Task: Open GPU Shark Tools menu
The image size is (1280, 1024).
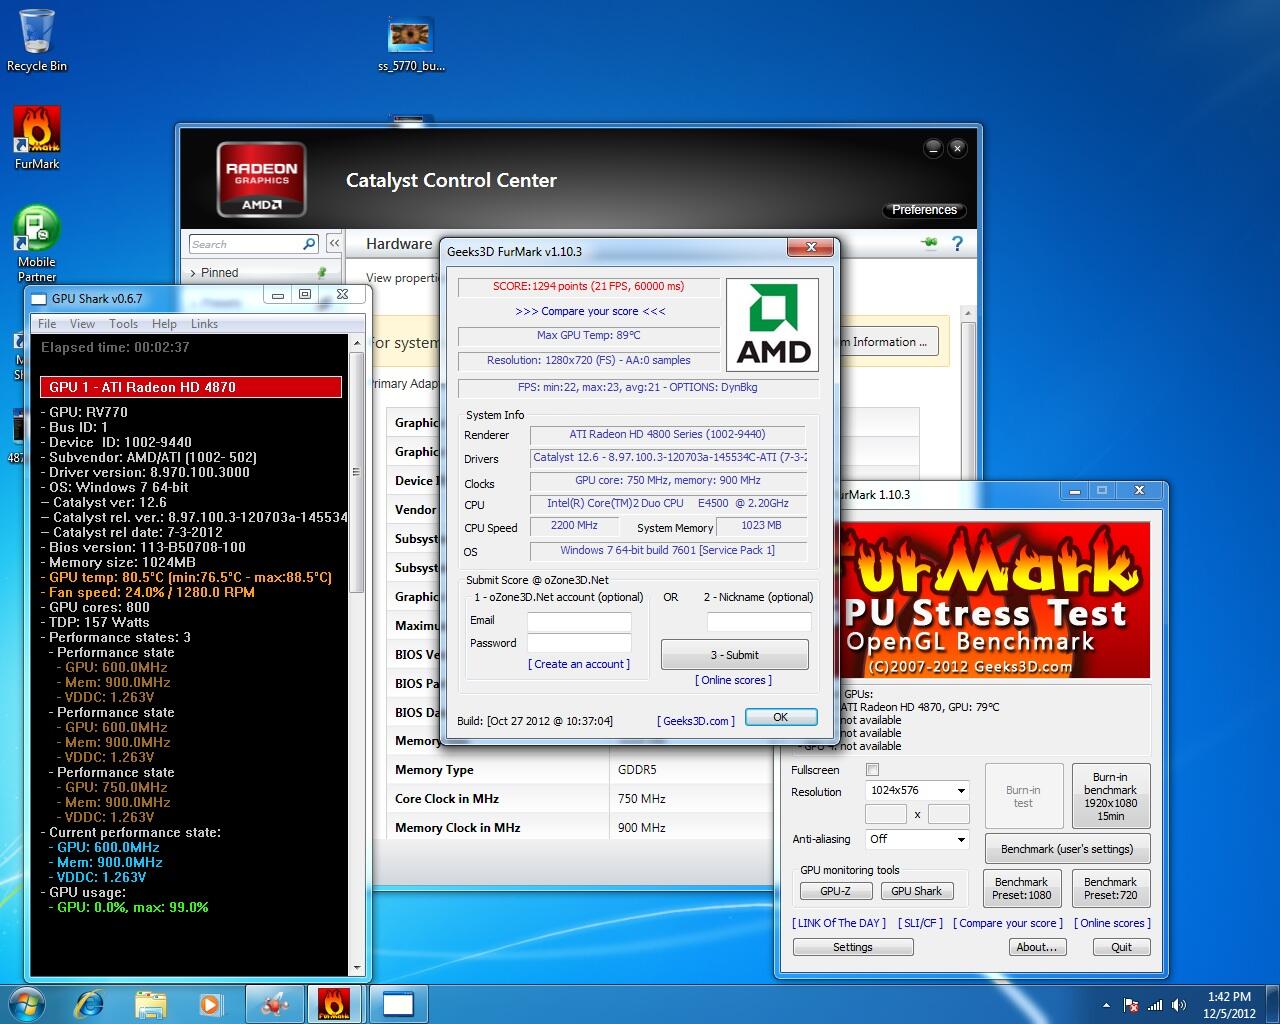Action: tap(123, 324)
